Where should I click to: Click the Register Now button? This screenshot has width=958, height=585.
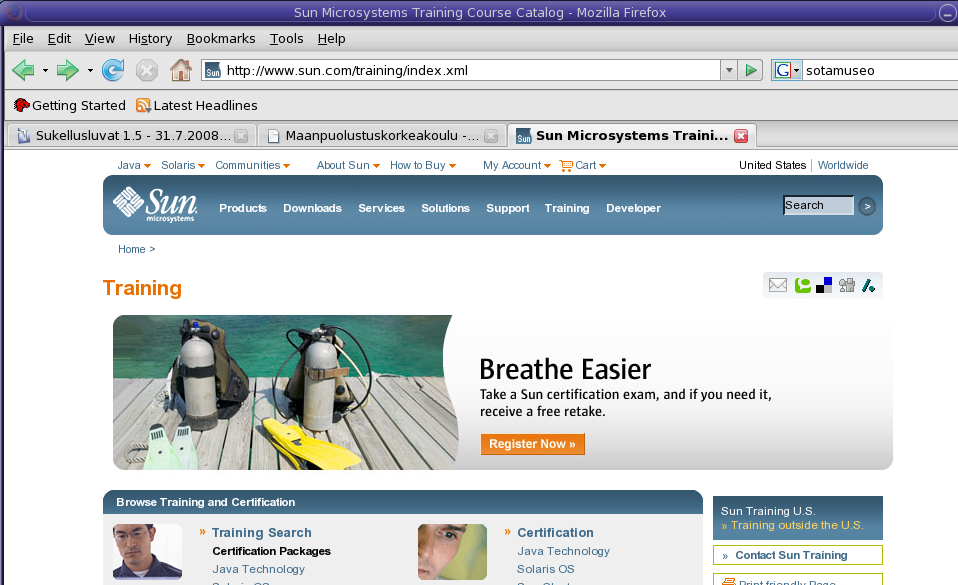click(533, 444)
